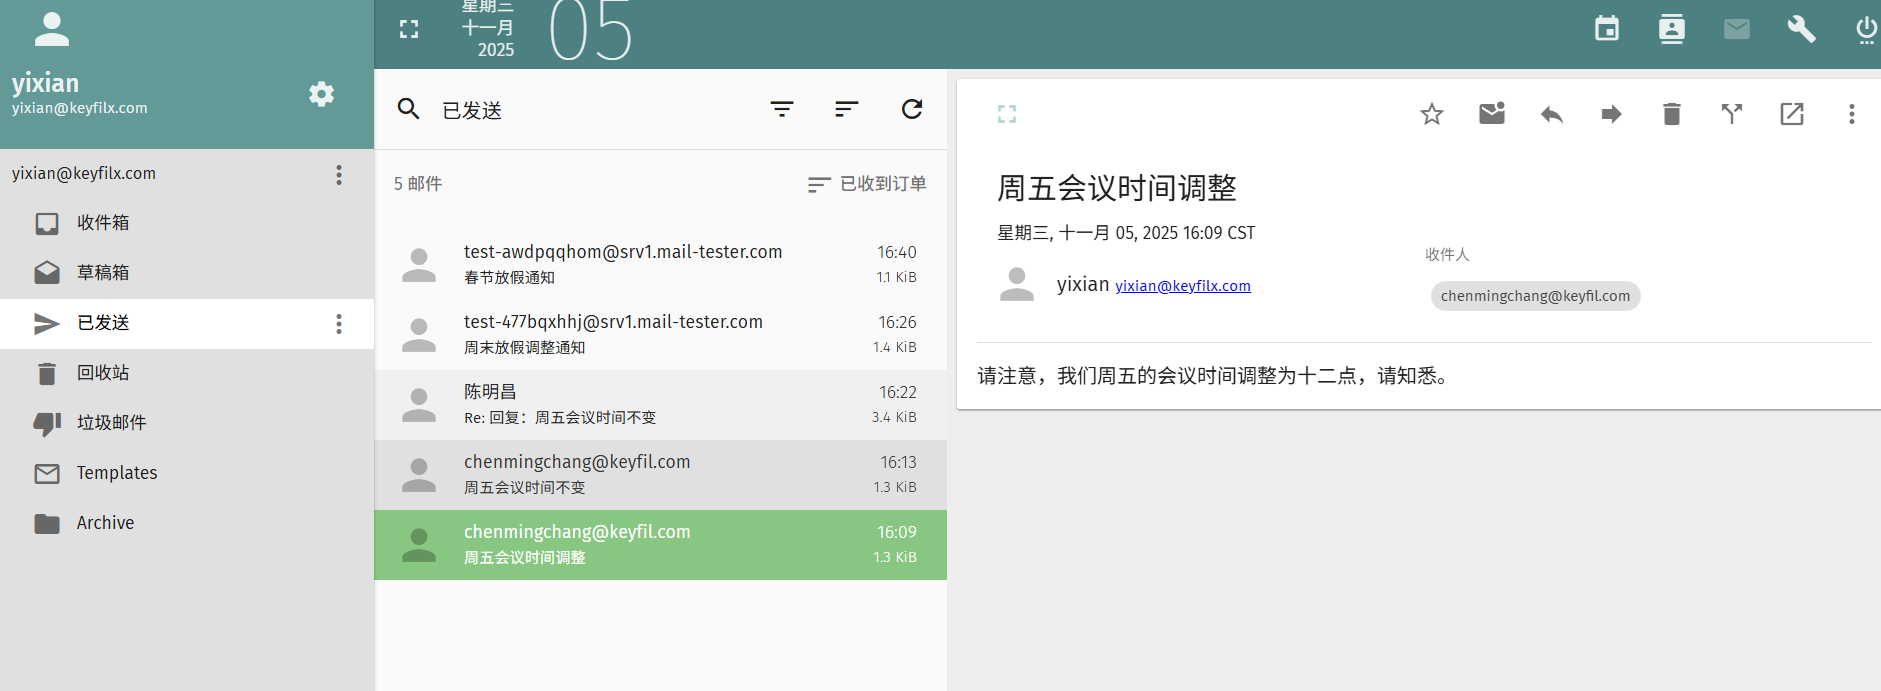
Task: Click the power logout icon
Action: [1865, 29]
